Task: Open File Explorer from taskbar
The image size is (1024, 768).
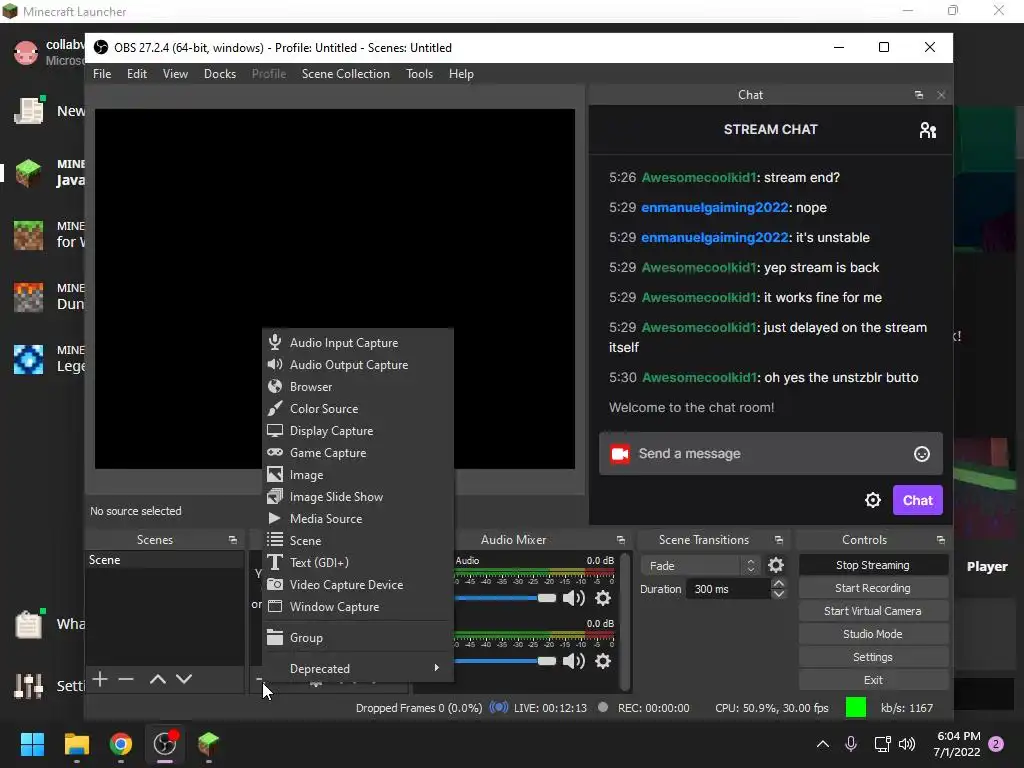Action: pos(76,744)
